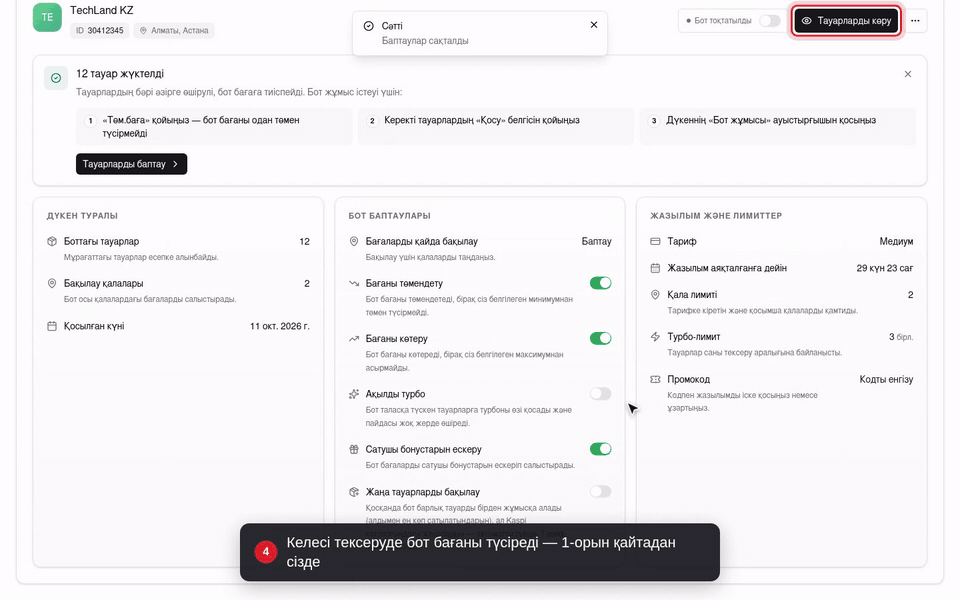Enable the «Жаңа тауарларды бақылау» toggle
This screenshot has height=600, width=960.
click(x=601, y=491)
